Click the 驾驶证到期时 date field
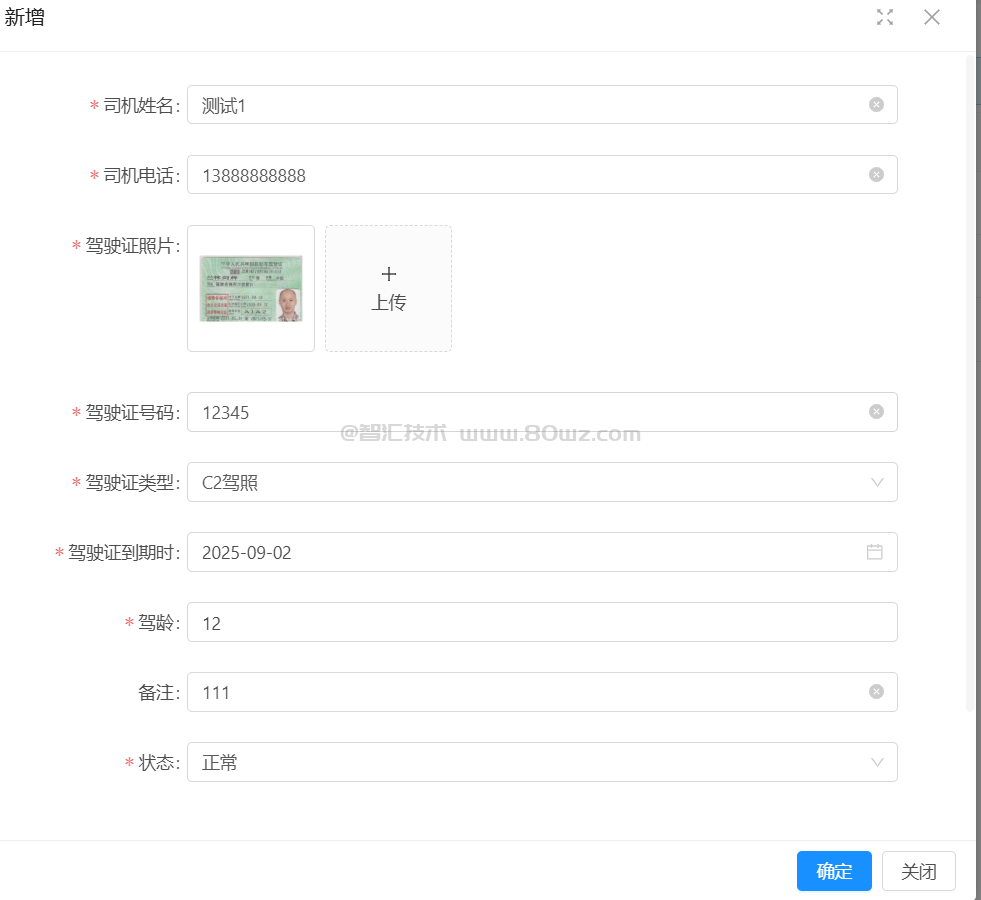This screenshot has height=900, width=981. coord(542,552)
